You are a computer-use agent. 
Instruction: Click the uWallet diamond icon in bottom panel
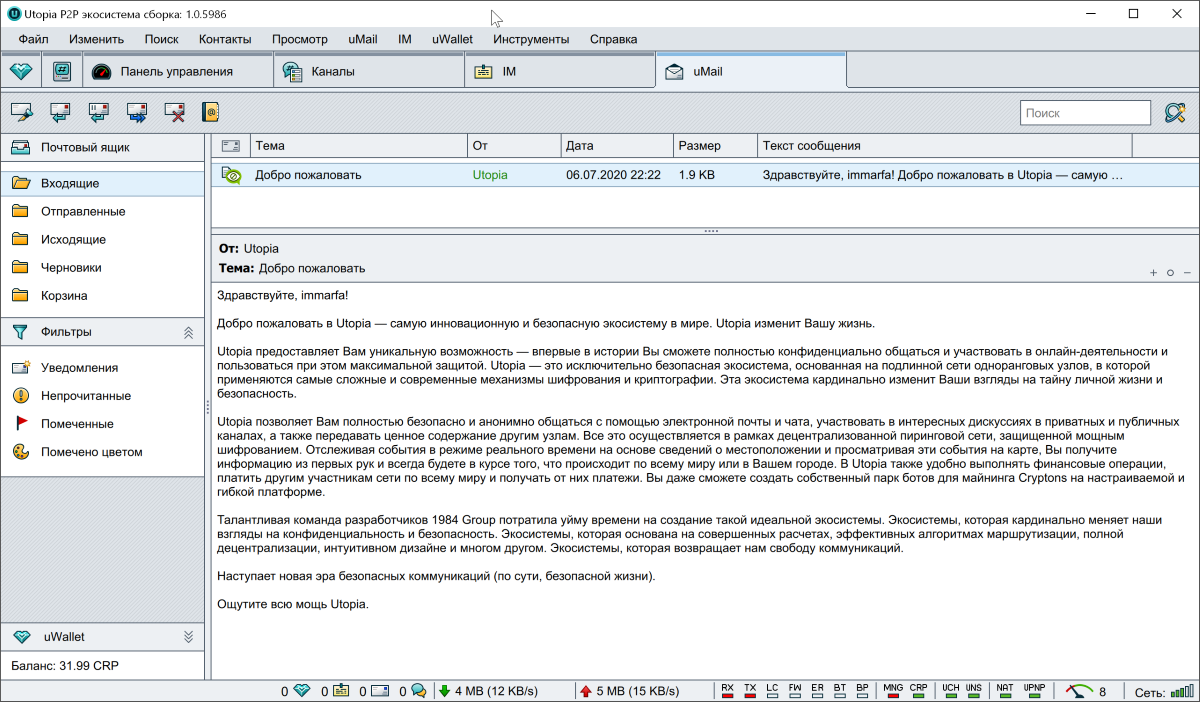pyautogui.click(x=21, y=637)
